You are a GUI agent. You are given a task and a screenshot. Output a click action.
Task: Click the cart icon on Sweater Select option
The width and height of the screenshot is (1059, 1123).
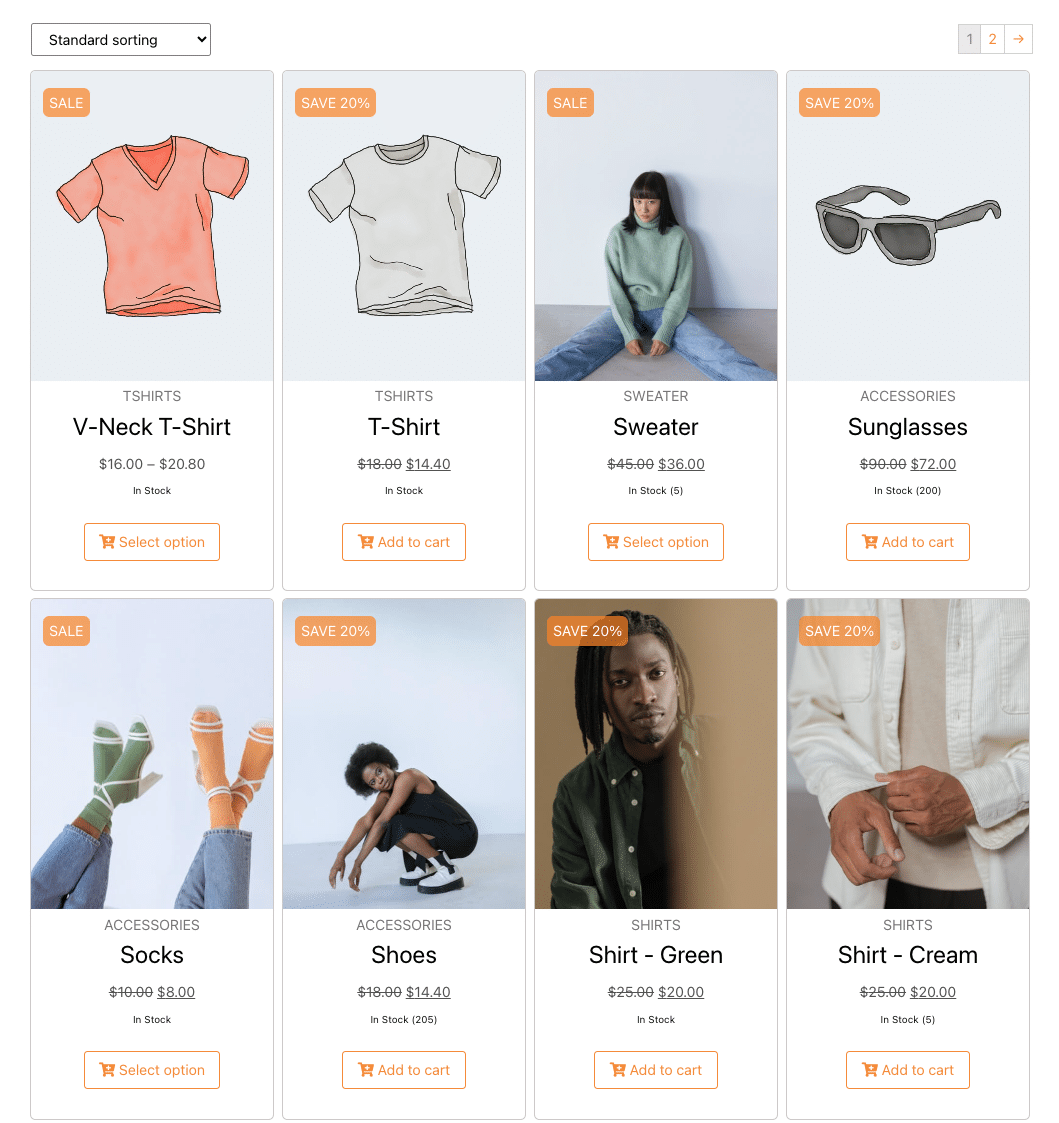[611, 542]
